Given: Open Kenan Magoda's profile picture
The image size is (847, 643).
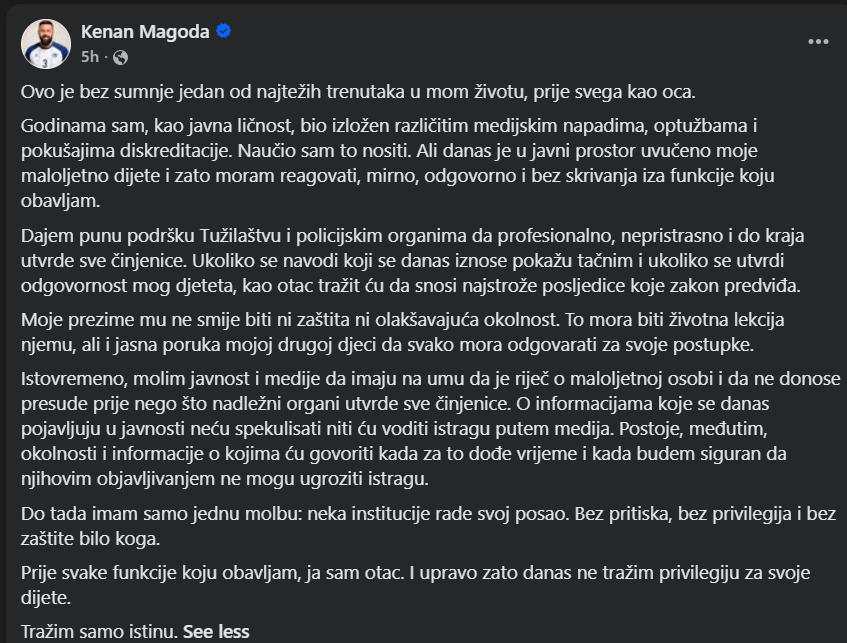Looking at the screenshot, I should pos(46,44).
